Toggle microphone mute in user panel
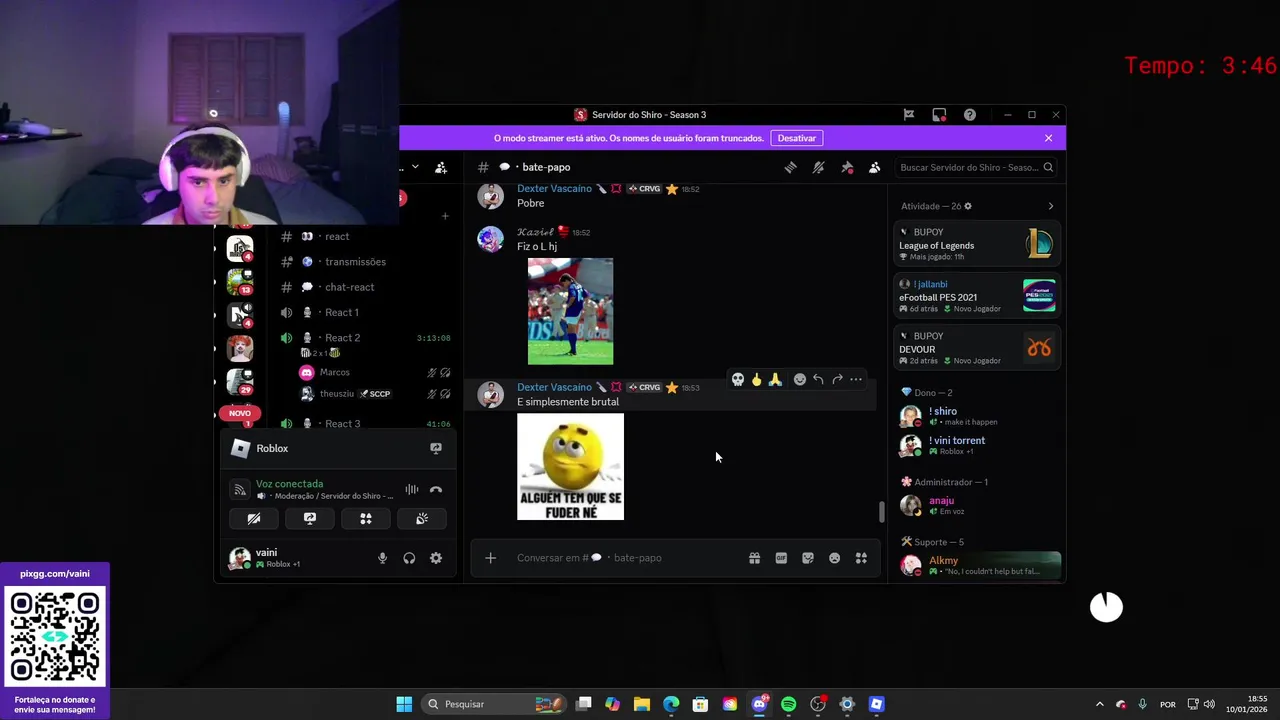Image resolution: width=1280 pixels, height=720 pixels. 382,558
